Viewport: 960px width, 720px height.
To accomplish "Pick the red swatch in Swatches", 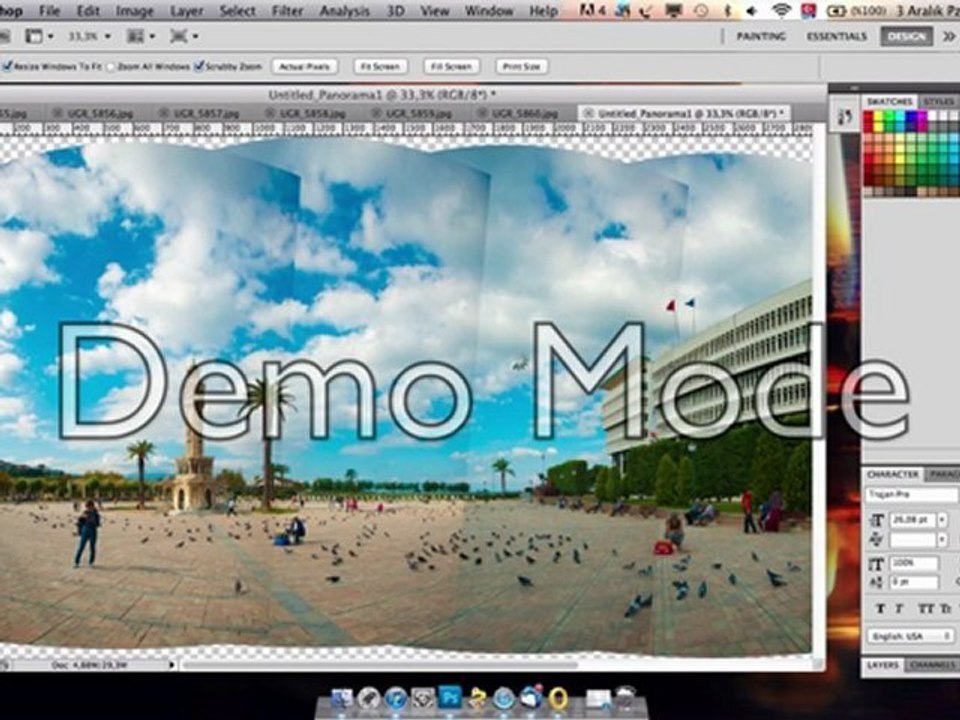I will [868, 116].
